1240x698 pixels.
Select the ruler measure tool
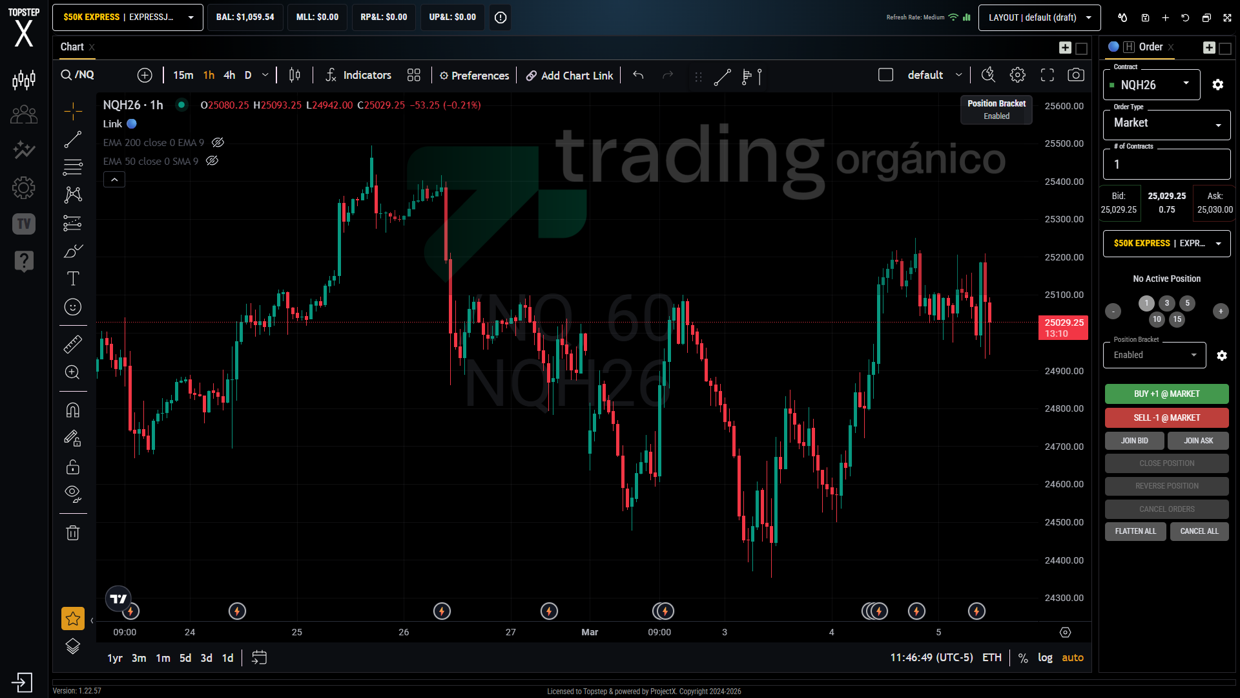pyautogui.click(x=73, y=345)
